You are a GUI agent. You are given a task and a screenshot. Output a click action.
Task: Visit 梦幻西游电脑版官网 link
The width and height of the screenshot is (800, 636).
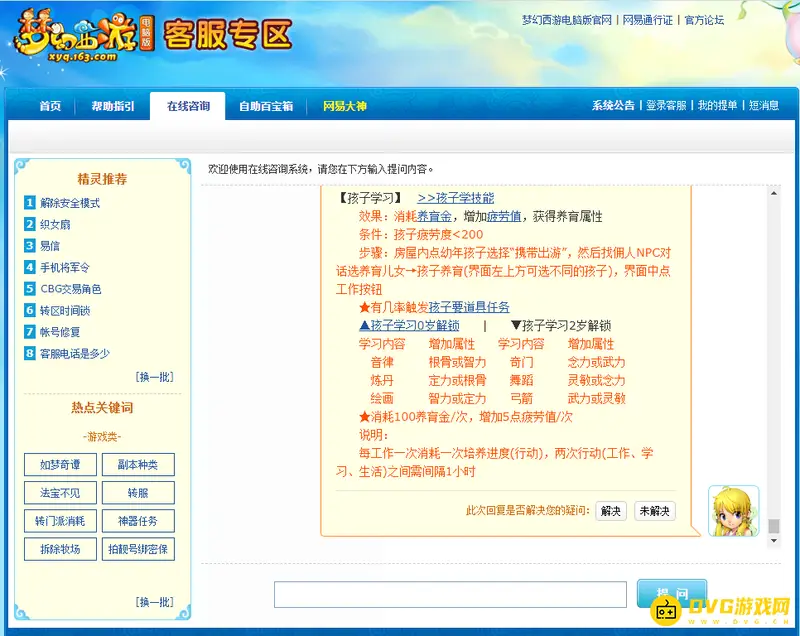point(566,20)
